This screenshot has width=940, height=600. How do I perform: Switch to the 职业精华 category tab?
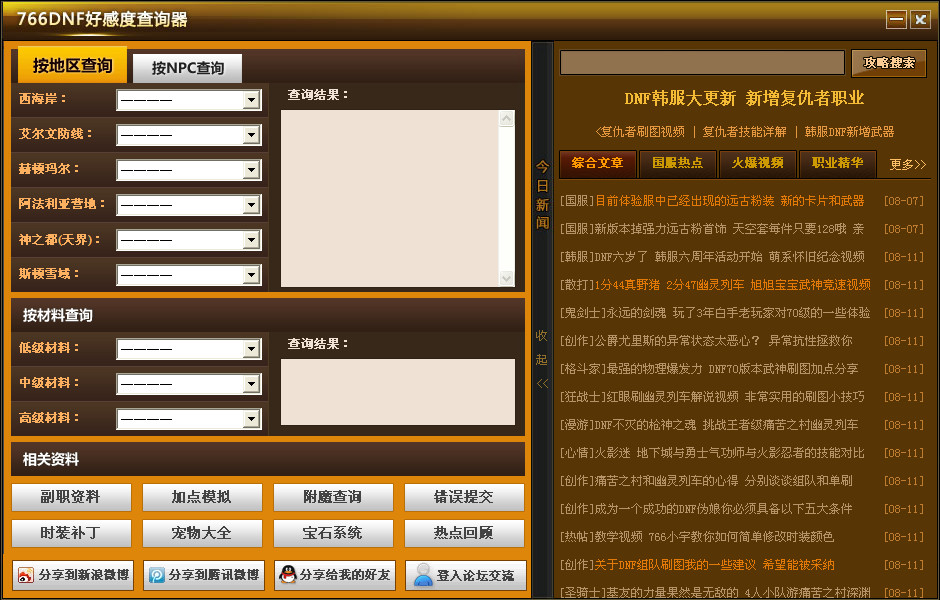pos(837,164)
